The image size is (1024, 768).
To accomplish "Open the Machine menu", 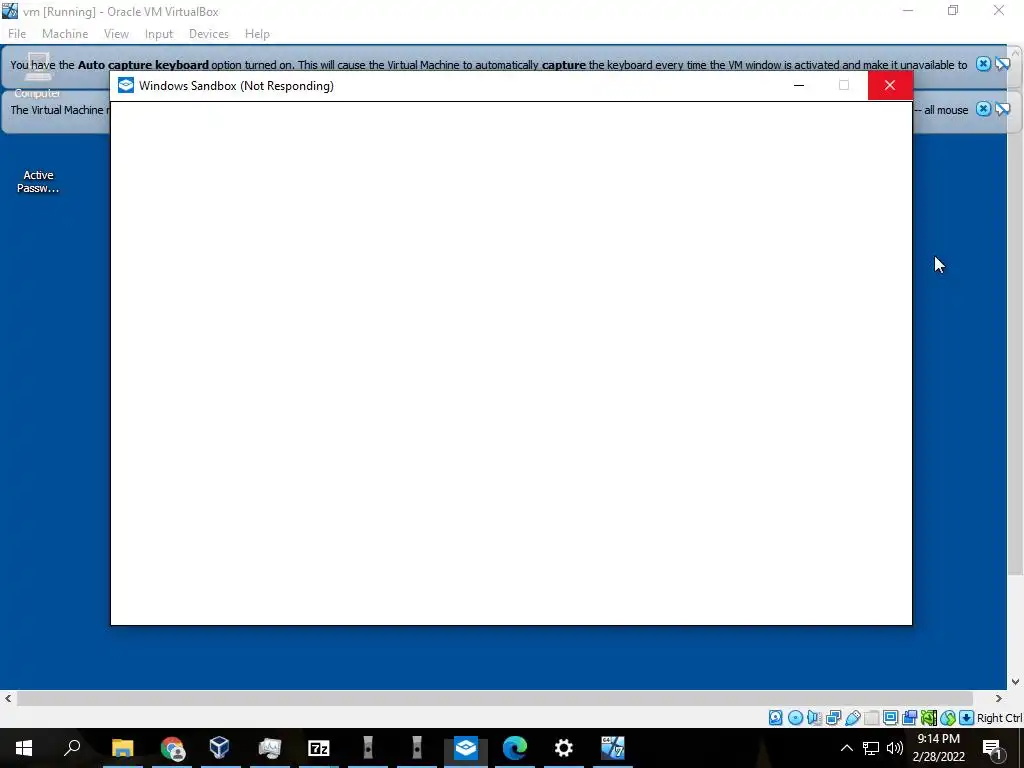I will pos(65,34).
